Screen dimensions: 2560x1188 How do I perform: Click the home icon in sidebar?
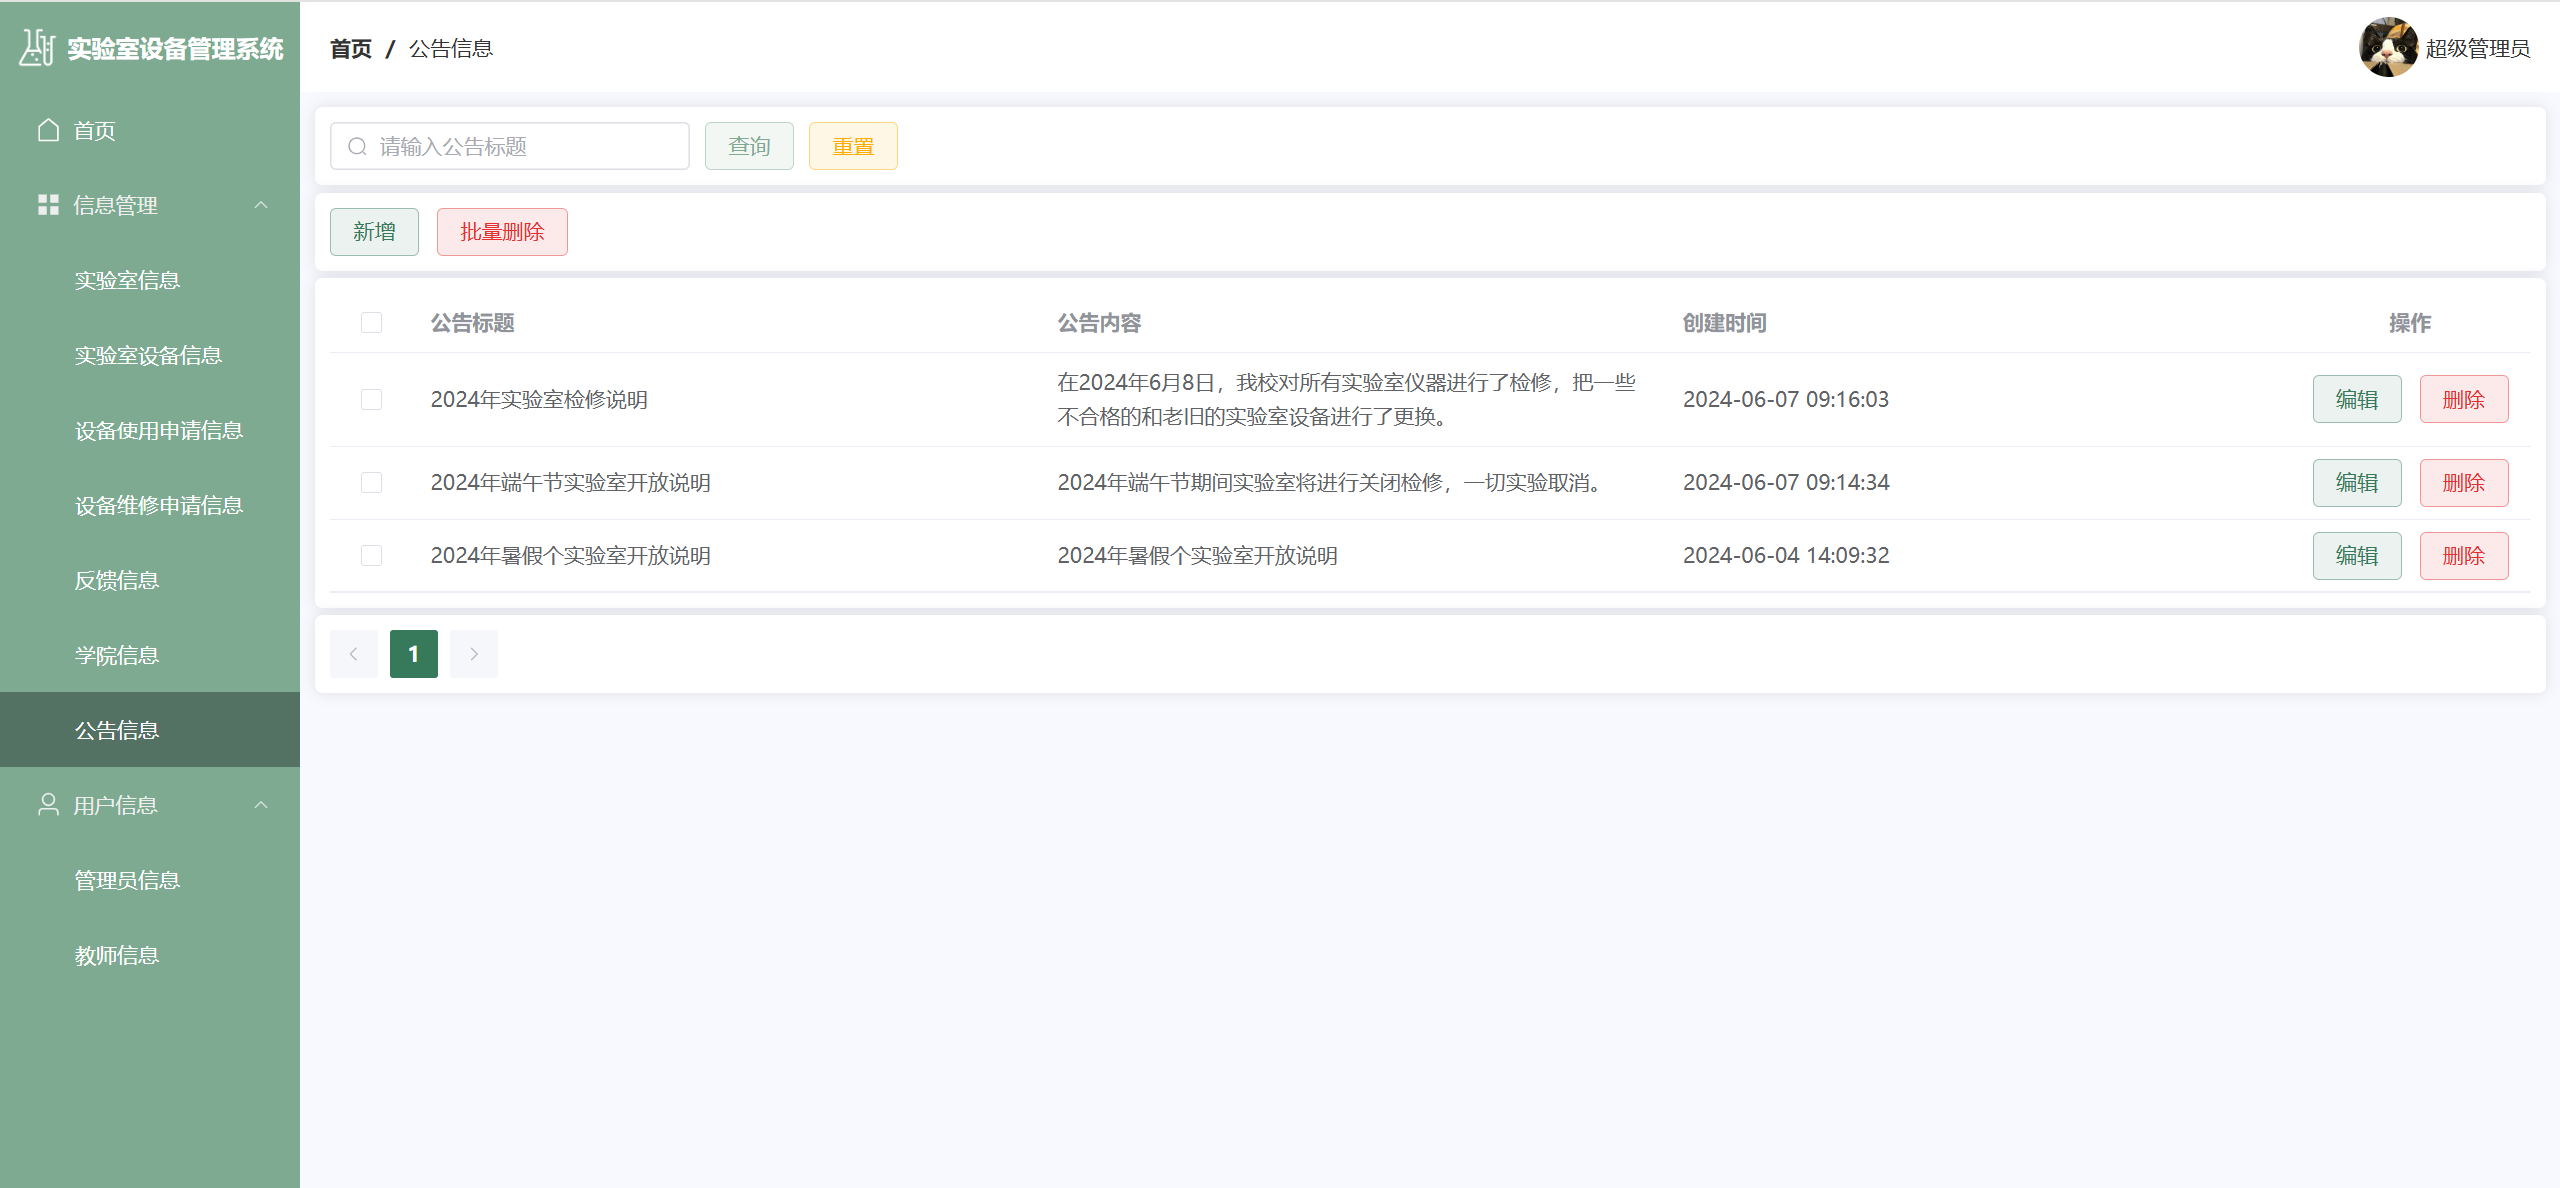tap(48, 130)
